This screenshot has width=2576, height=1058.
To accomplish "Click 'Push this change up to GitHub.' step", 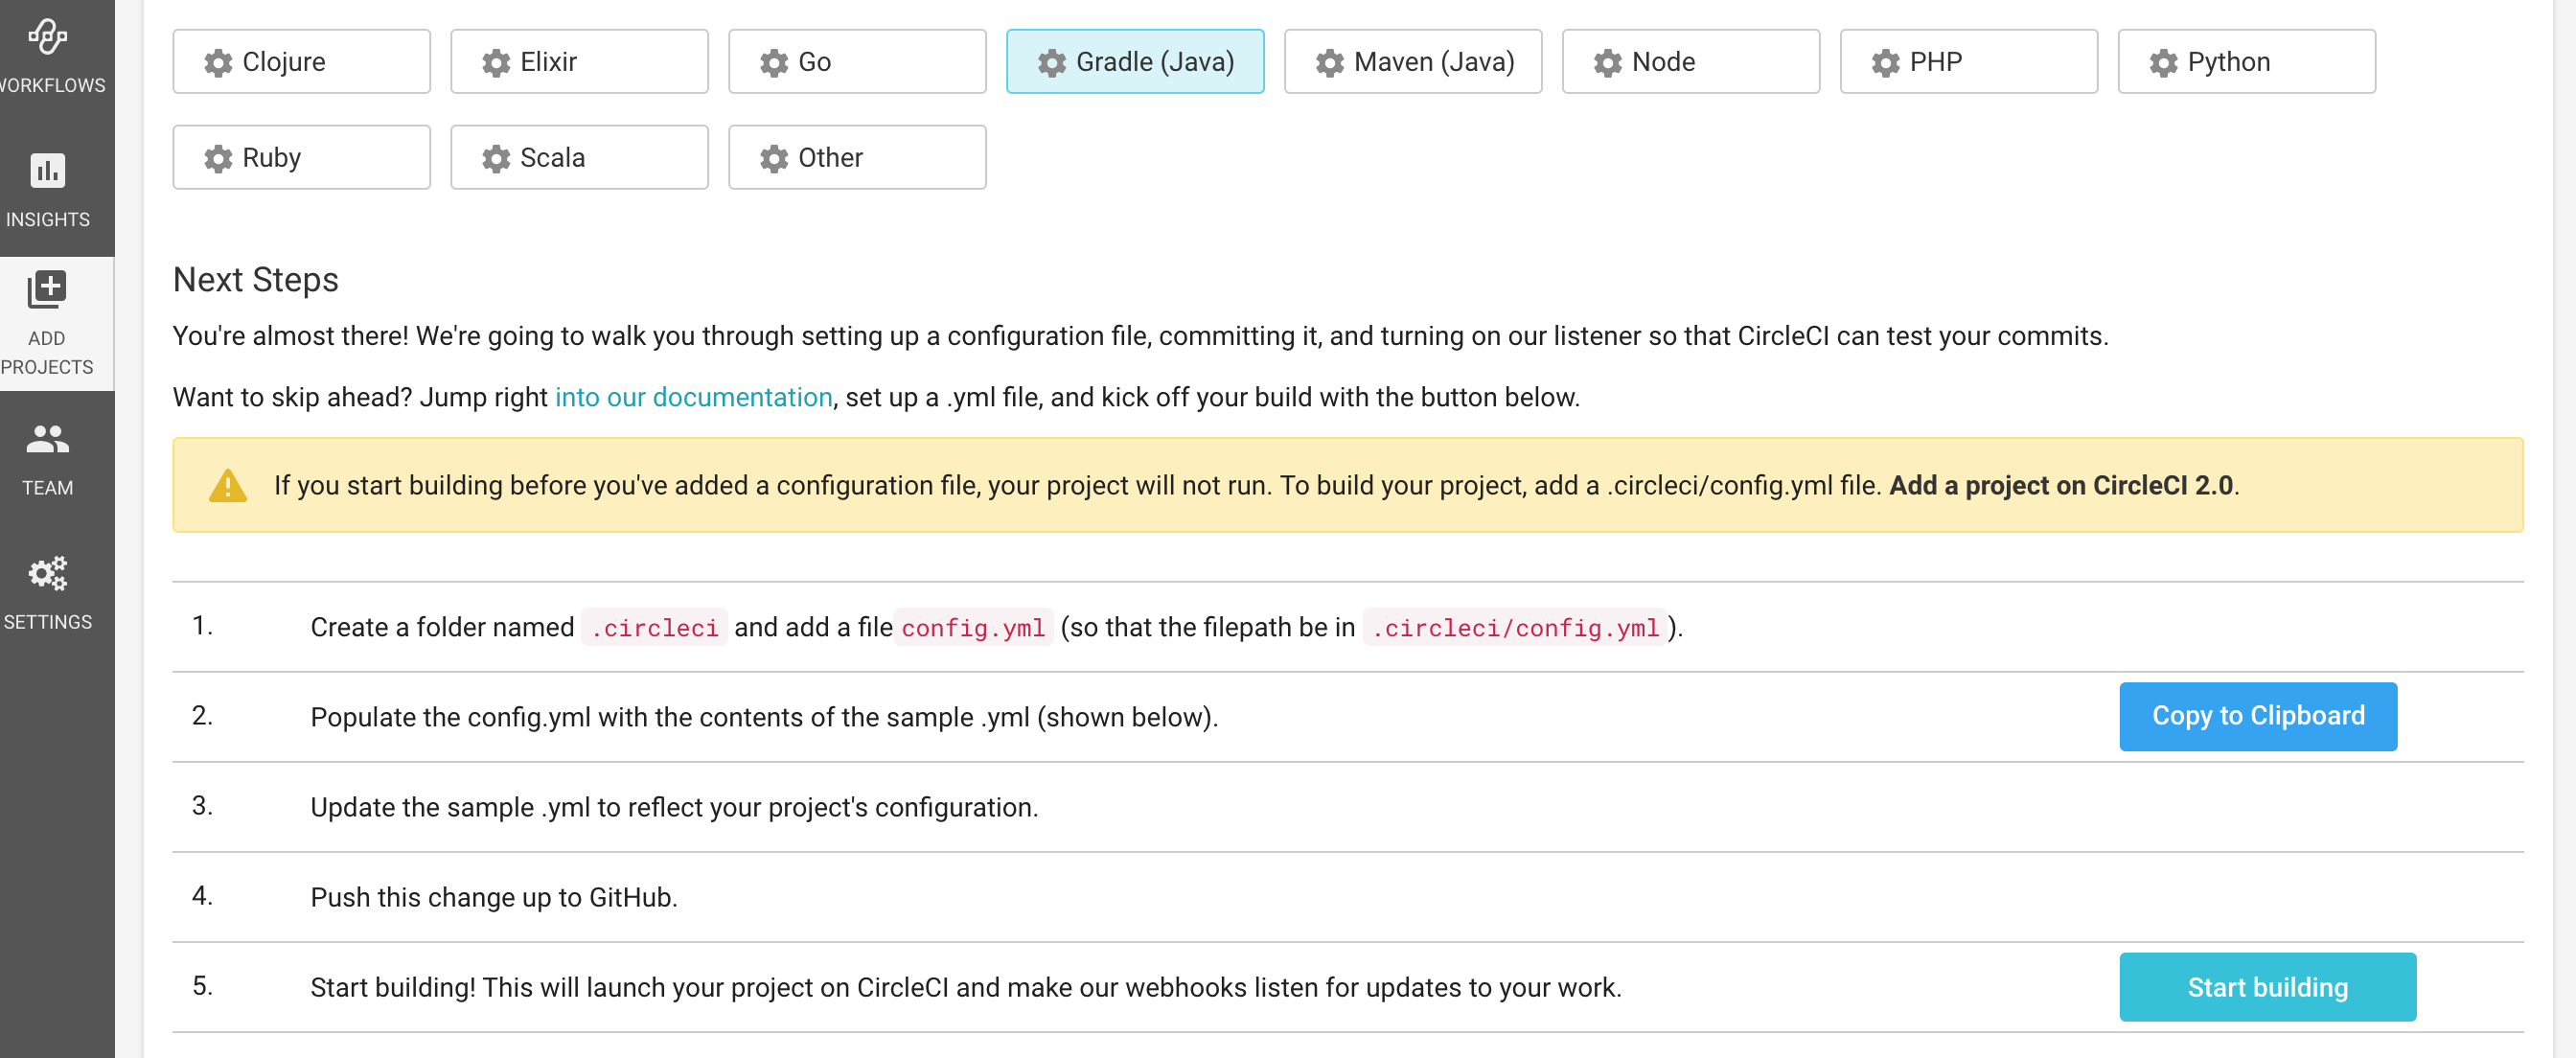I will [494, 898].
